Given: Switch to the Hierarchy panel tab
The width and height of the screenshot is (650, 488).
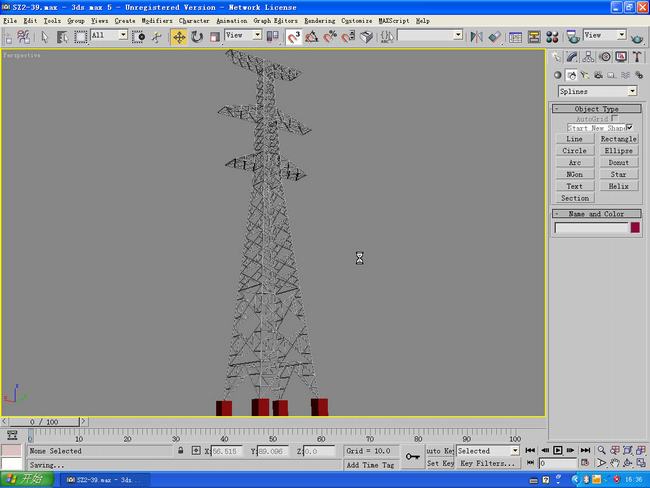Looking at the screenshot, I should click(x=588, y=57).
